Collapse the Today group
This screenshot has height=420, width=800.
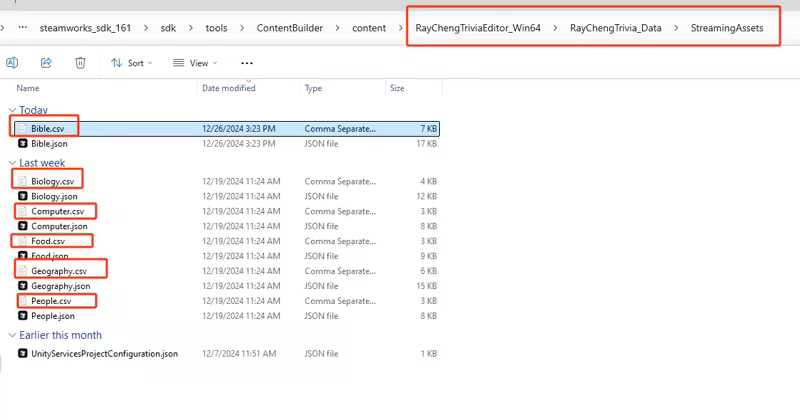[12, 110]
